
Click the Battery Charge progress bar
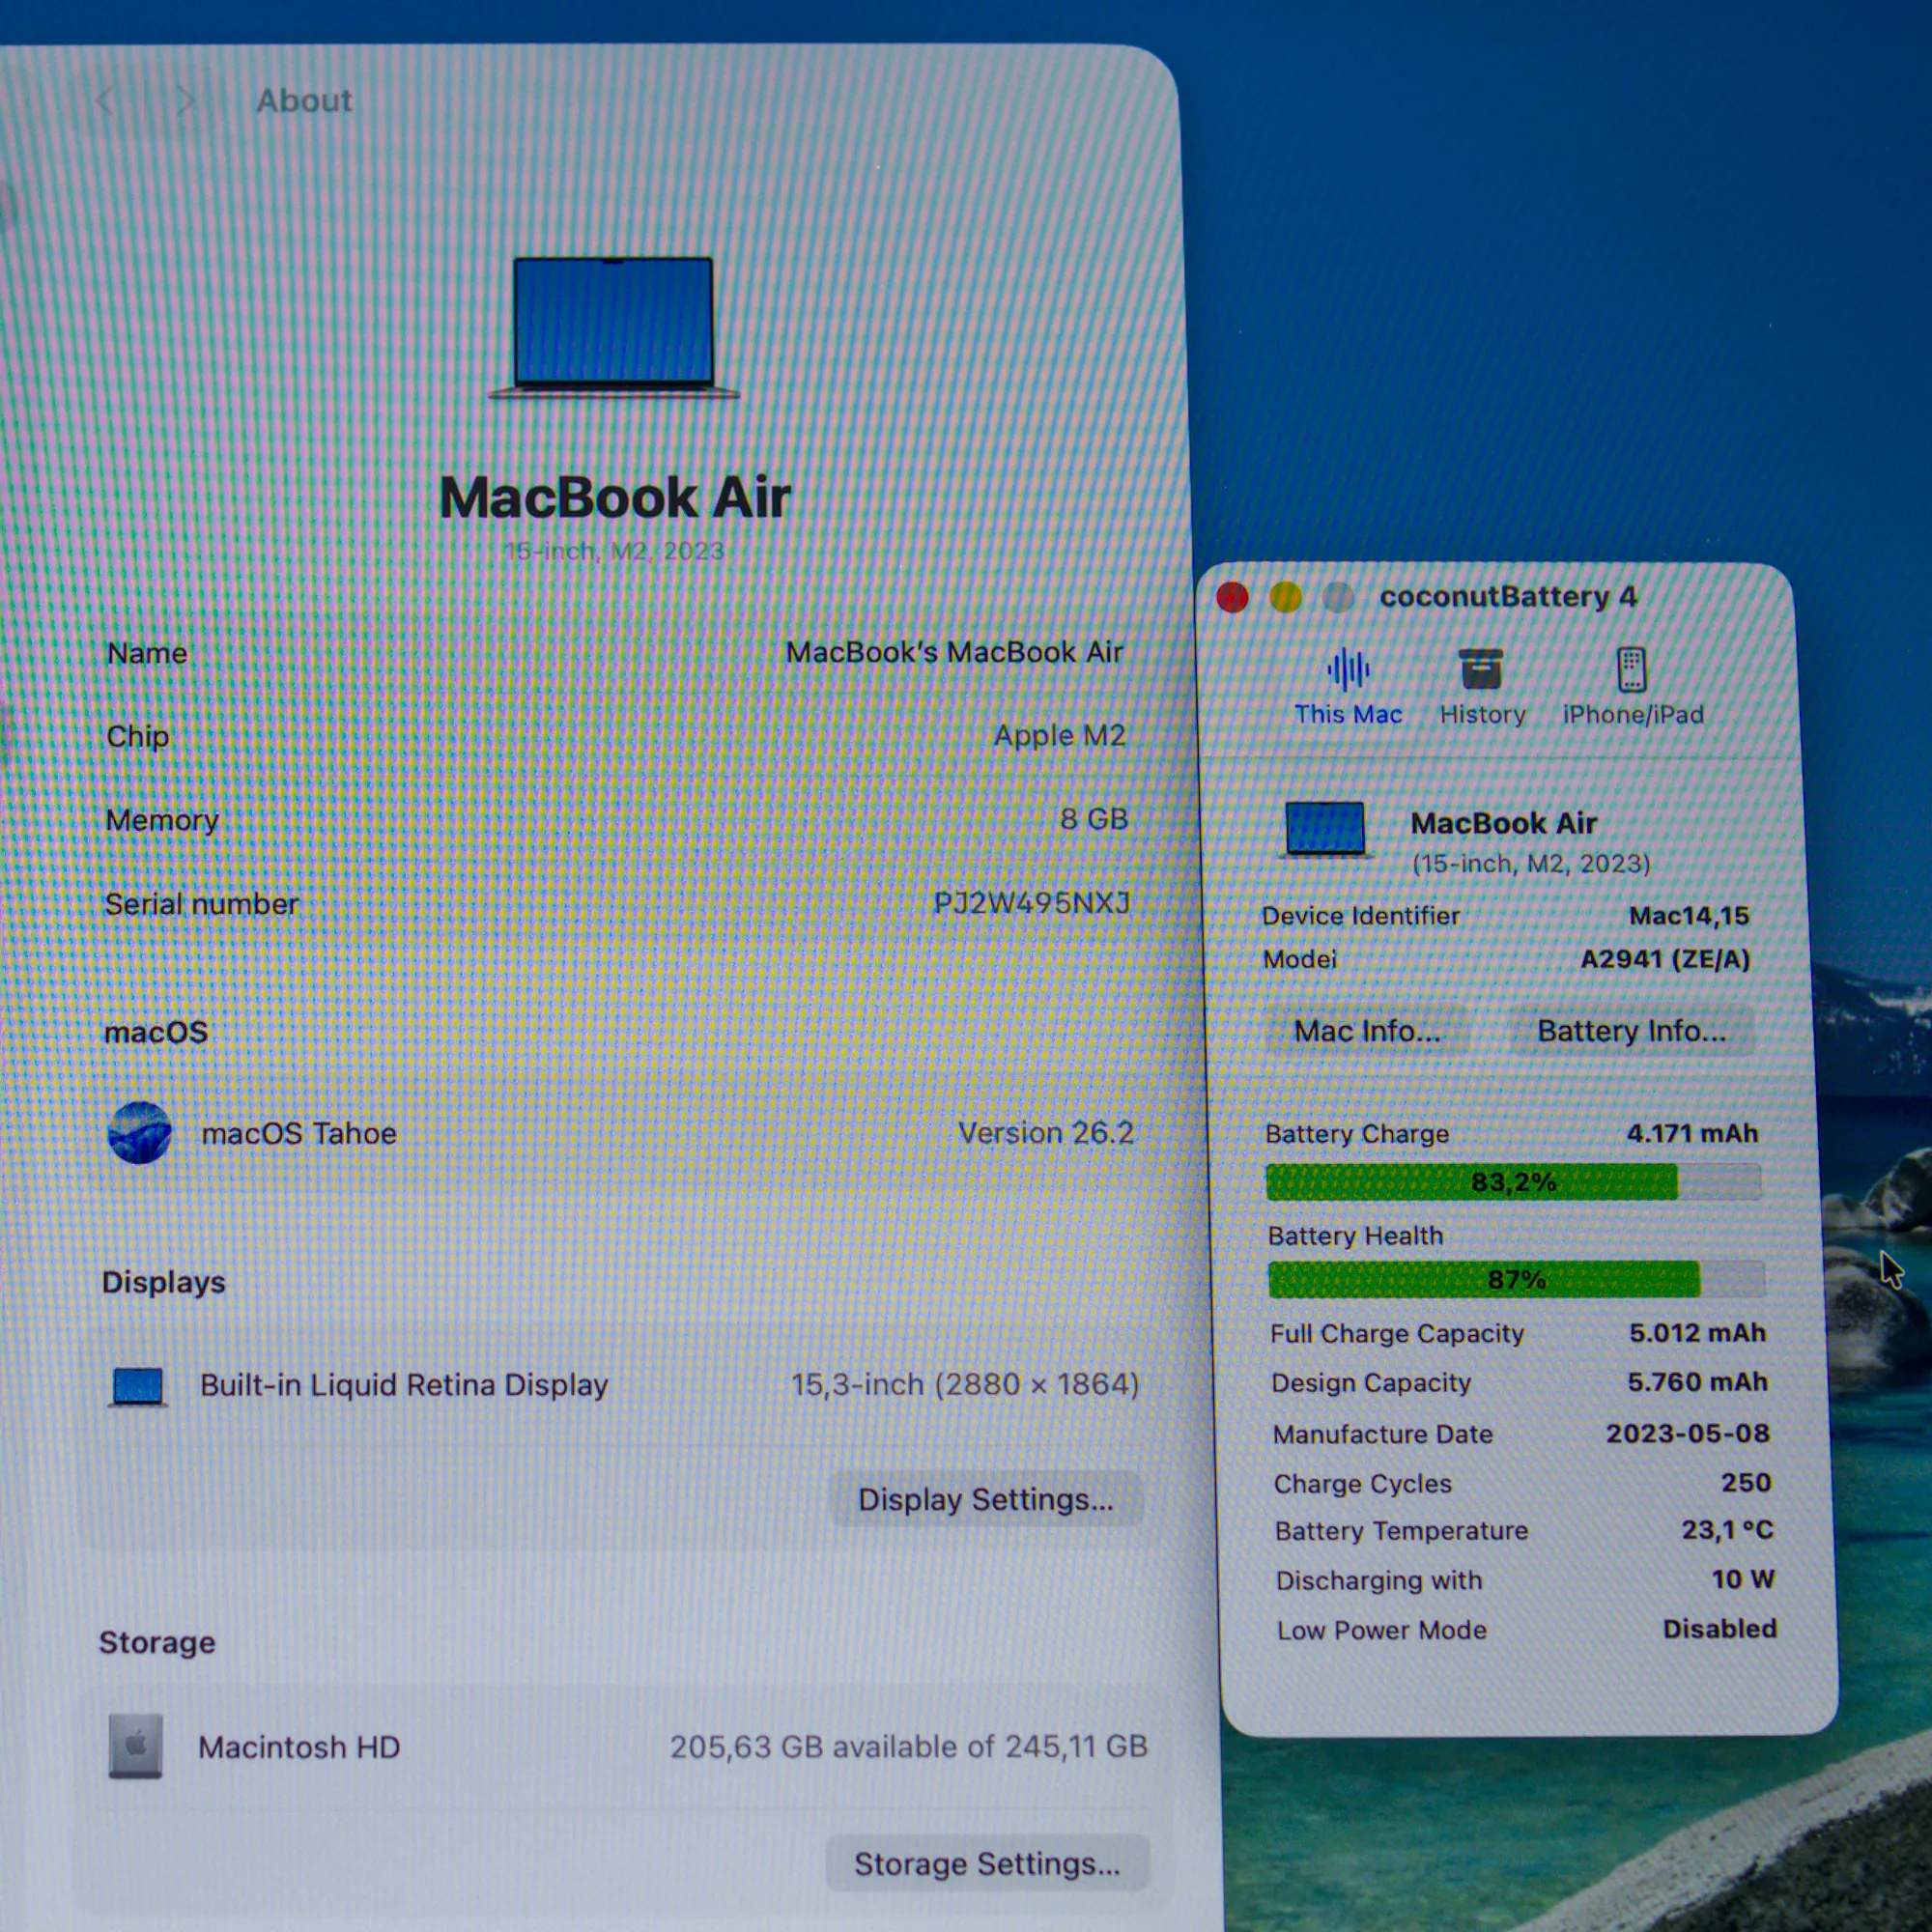[1512, 1182]
